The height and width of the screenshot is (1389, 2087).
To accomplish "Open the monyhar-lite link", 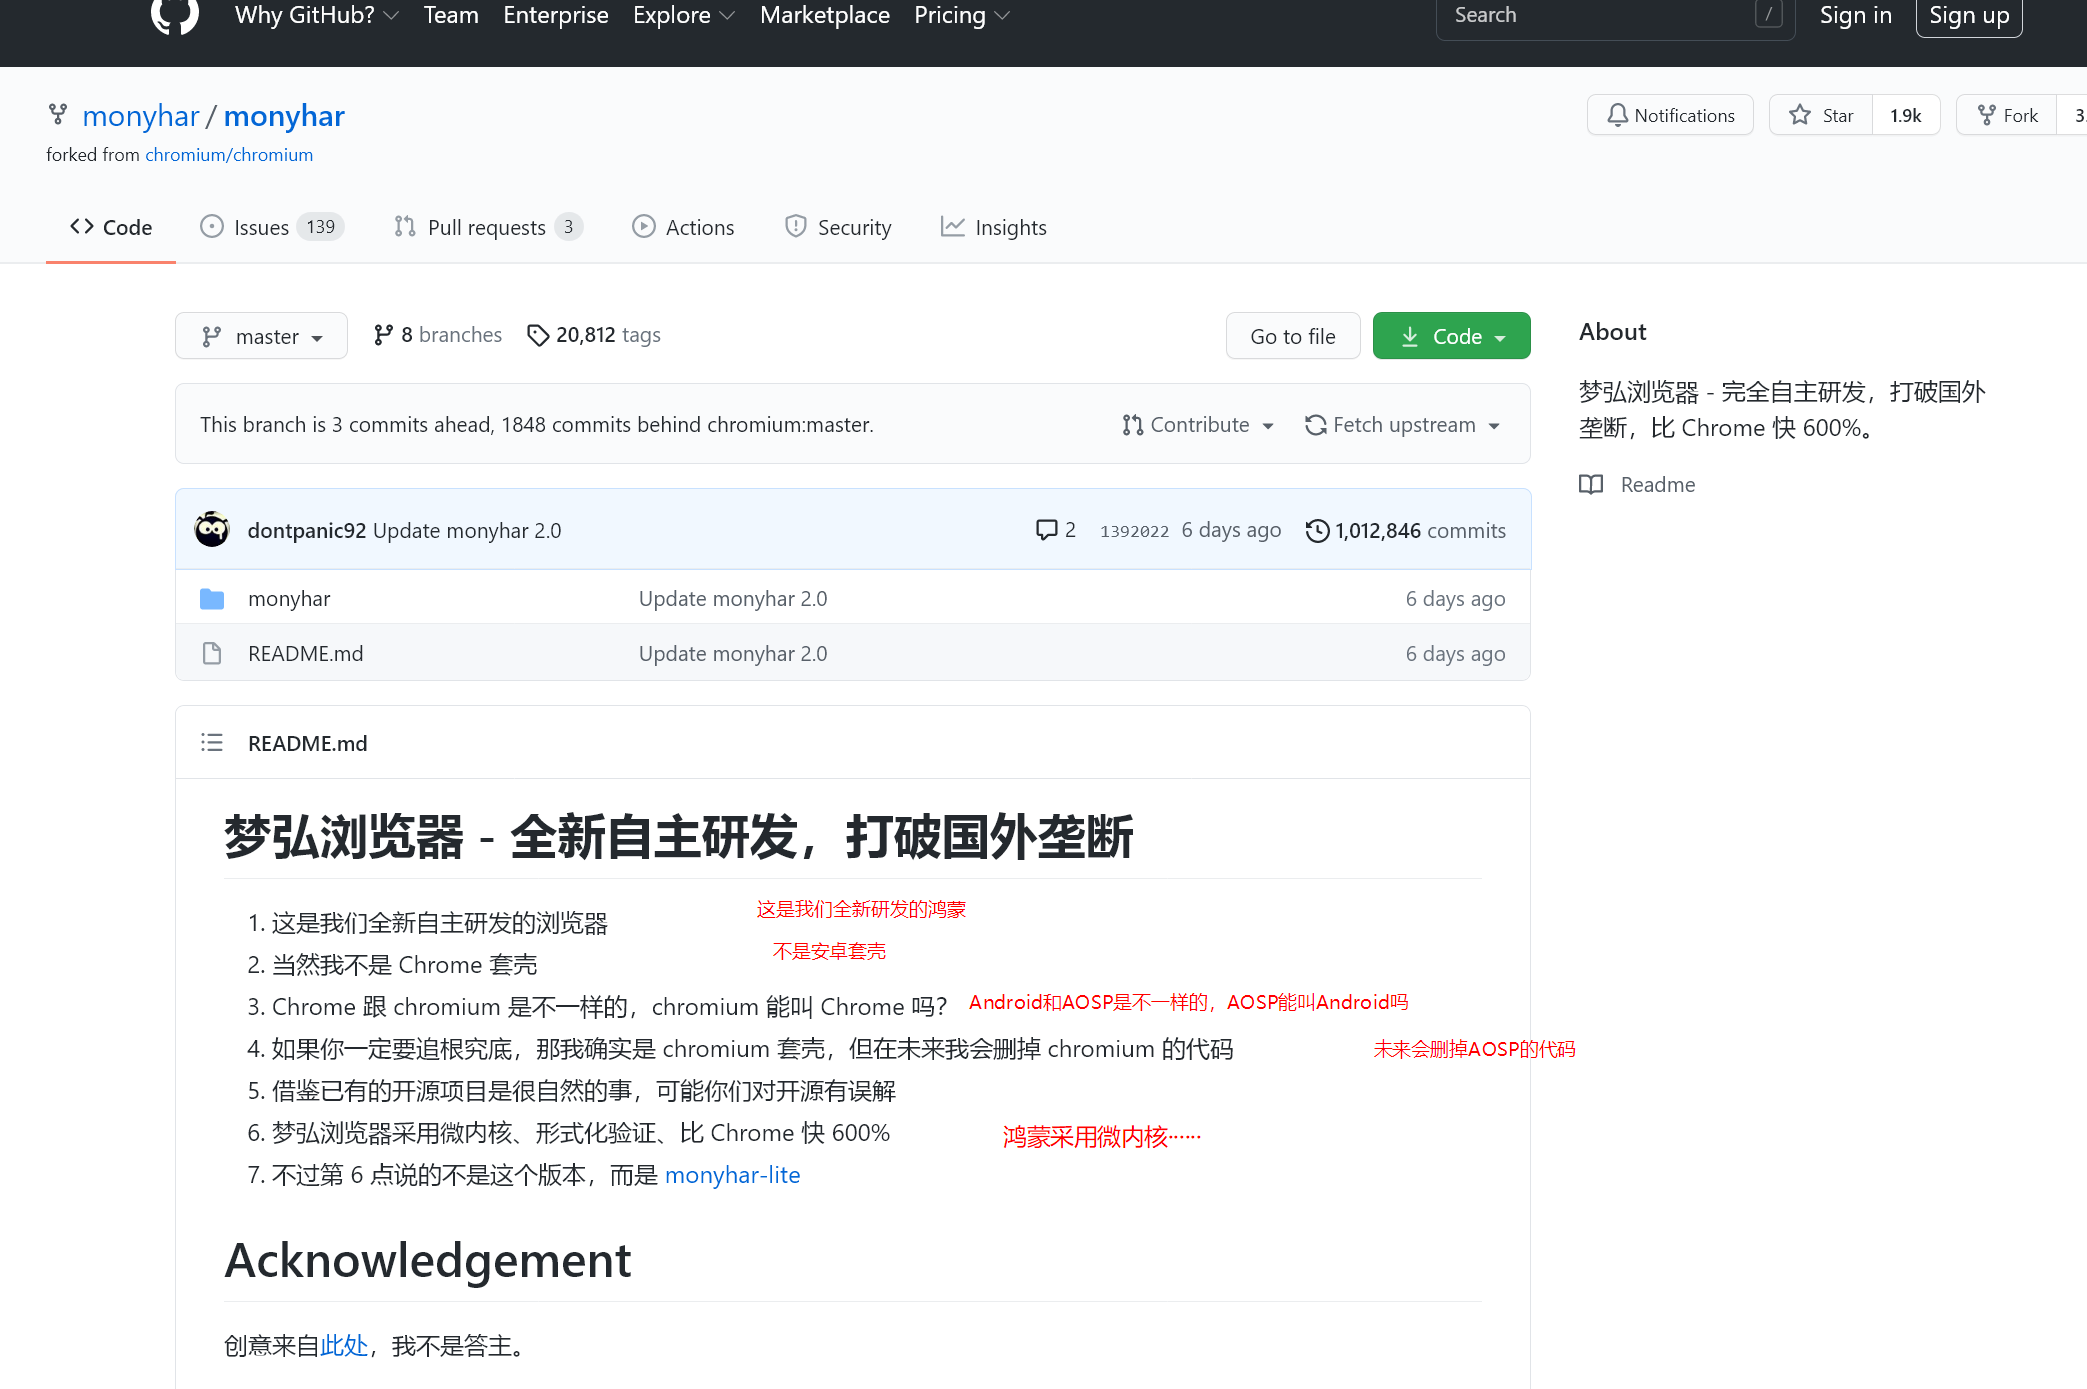I will click(x=733, y=1174).
